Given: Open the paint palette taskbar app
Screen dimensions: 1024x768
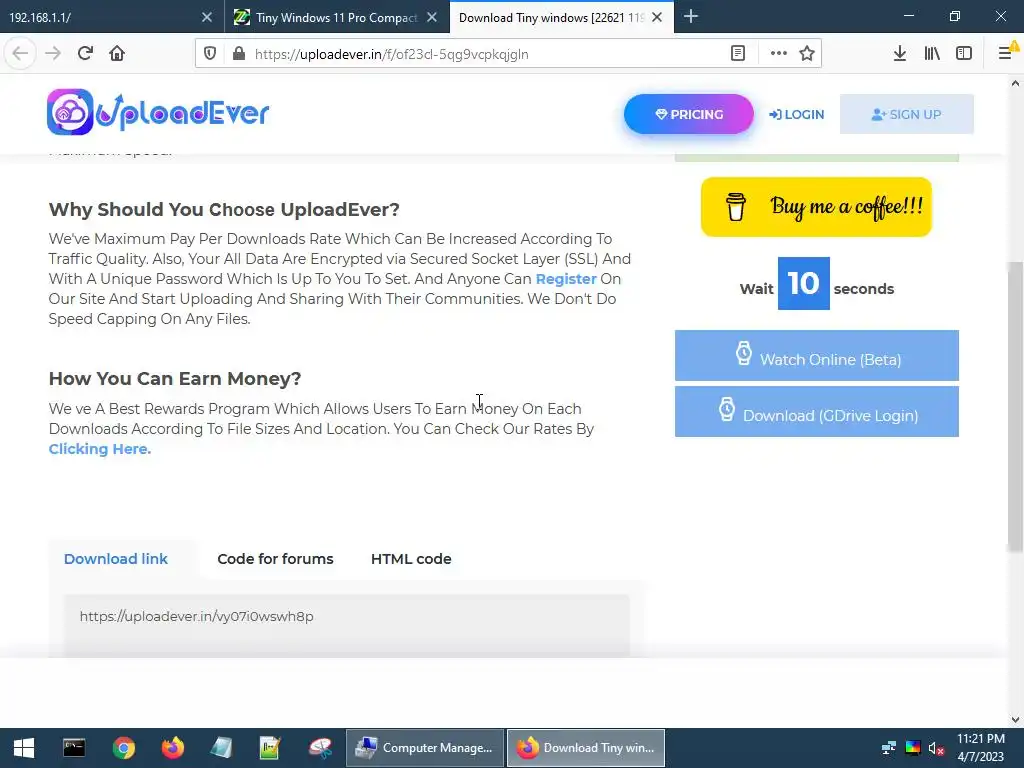Looking at the screenshot, I should click(321, 748).
